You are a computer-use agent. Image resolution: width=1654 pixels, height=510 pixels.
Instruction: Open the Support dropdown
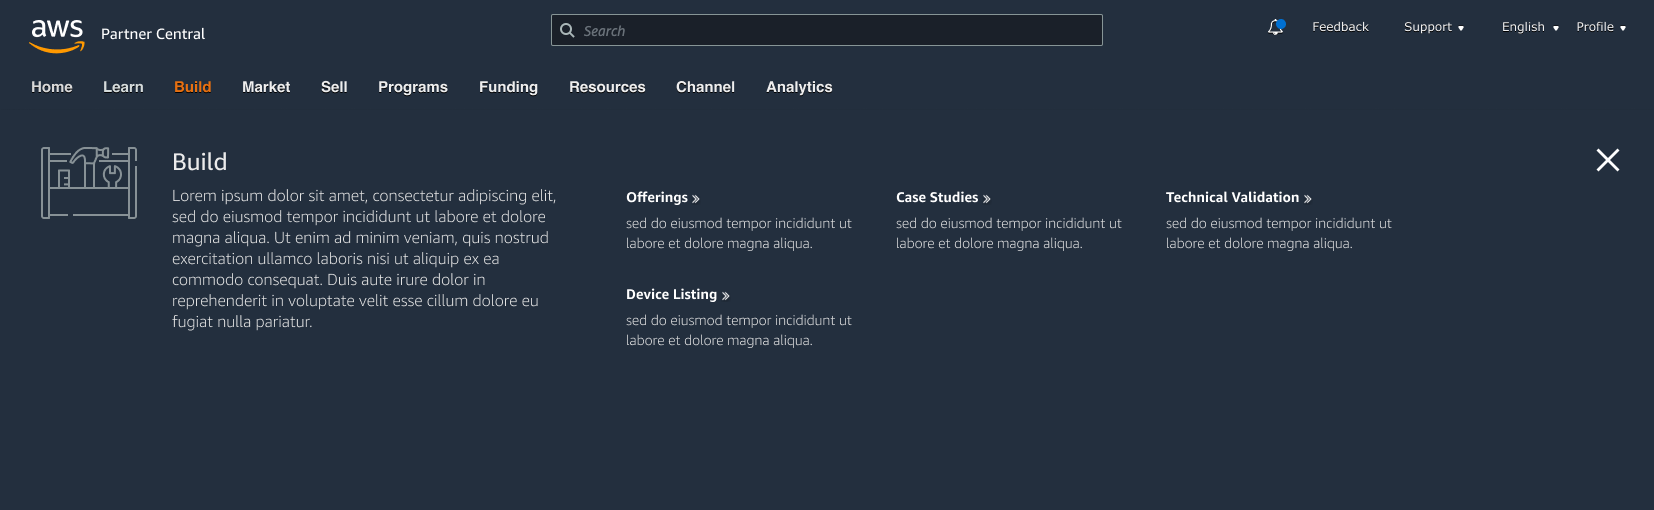point(1434,27)
